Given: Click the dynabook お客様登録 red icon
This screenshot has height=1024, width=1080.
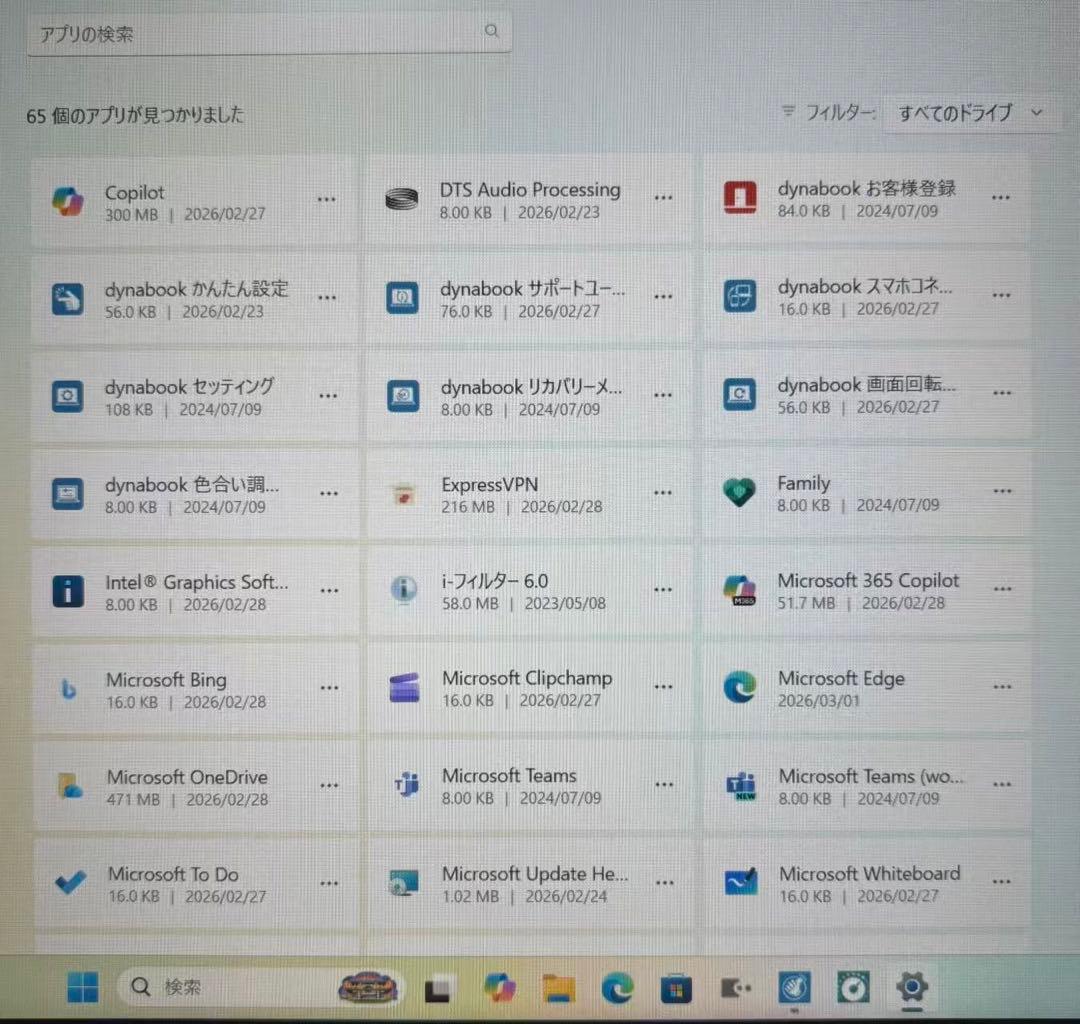Looking at the screenshot, I should (740, 198).
